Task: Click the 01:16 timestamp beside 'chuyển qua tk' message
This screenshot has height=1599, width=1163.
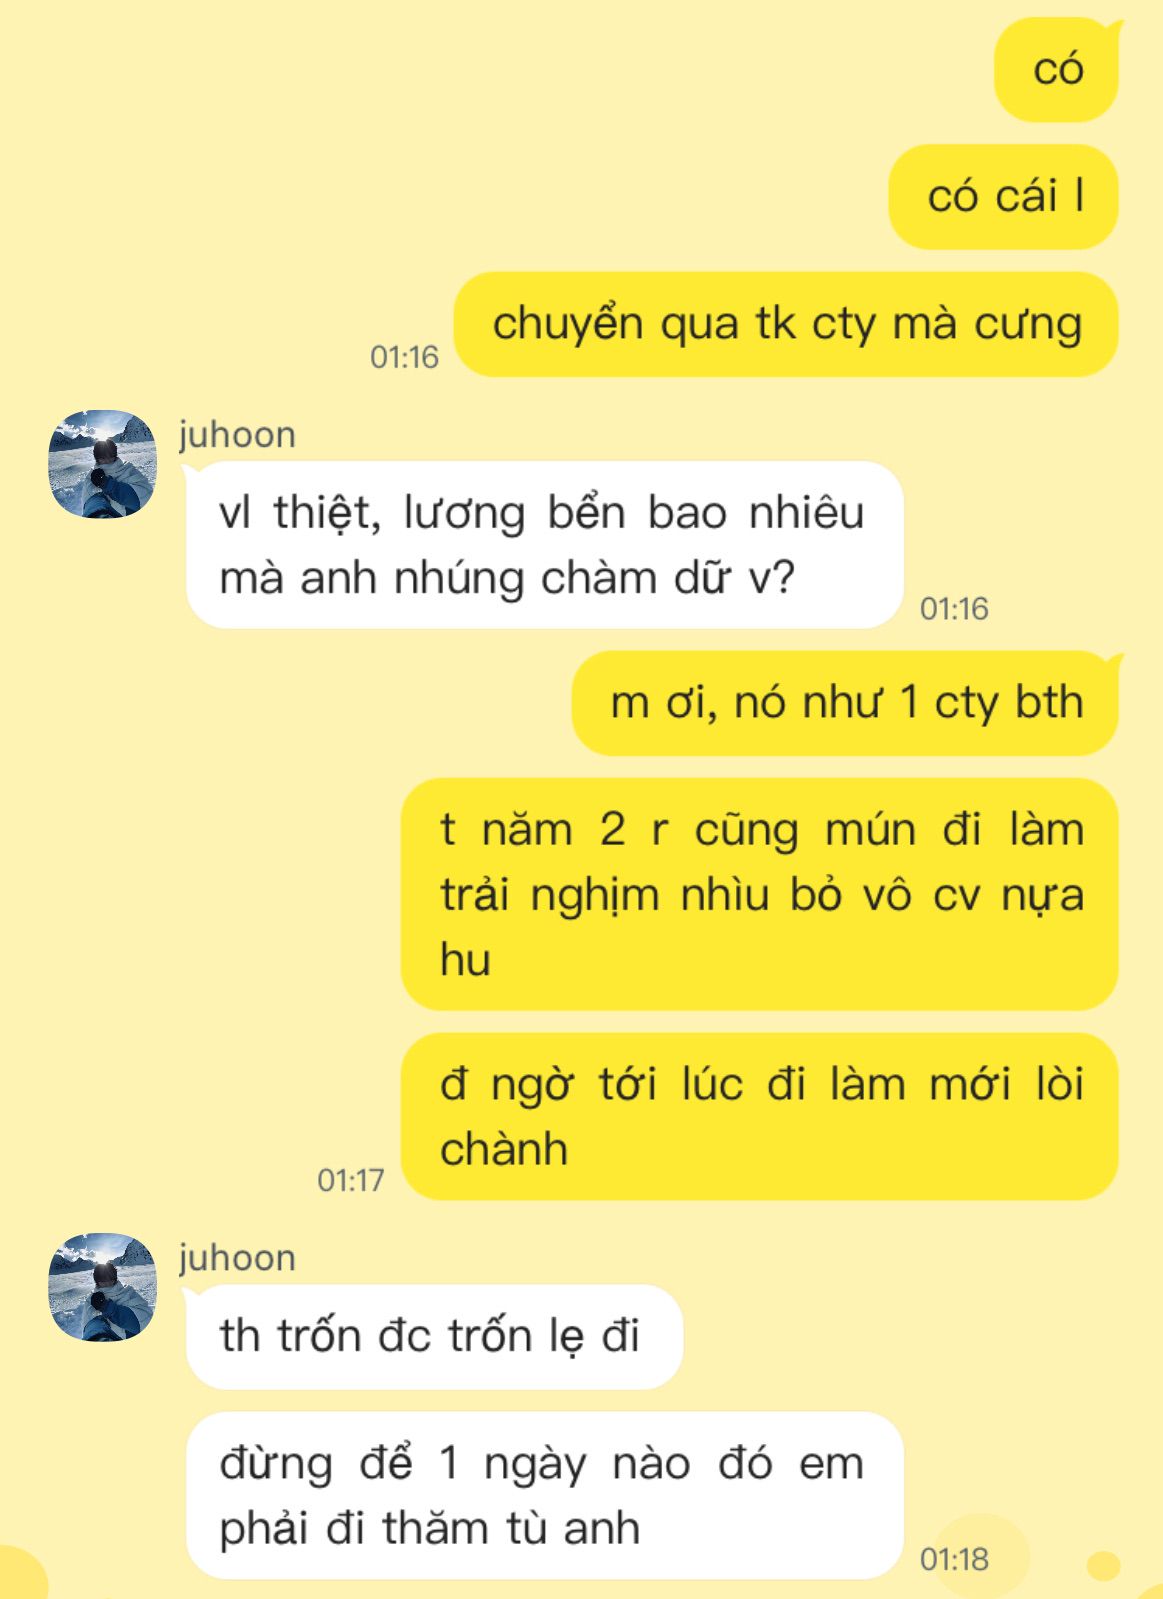Action: click(404, 357)
